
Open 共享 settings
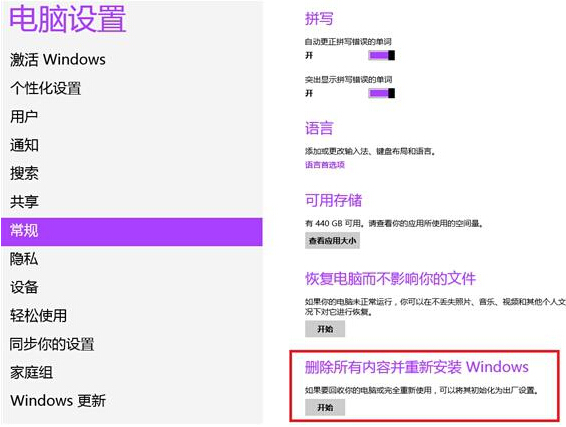tap(24, 202)
